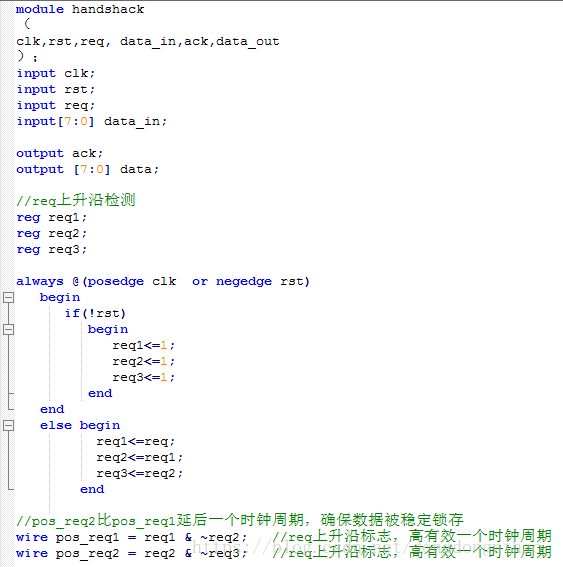Click the 'end' after the req3<=1 assignment
Image resolution: width=563 pixels, height=567 pixels.
tap(100, 393)
